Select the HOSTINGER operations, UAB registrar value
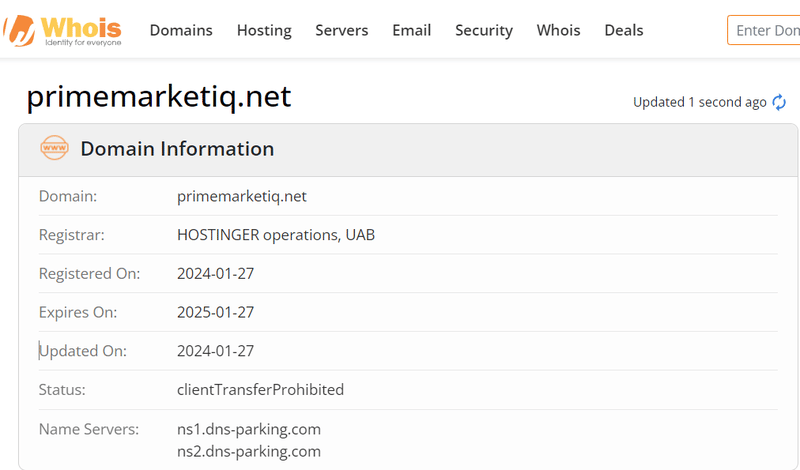The image size is (800, 470). click(276, 235)
